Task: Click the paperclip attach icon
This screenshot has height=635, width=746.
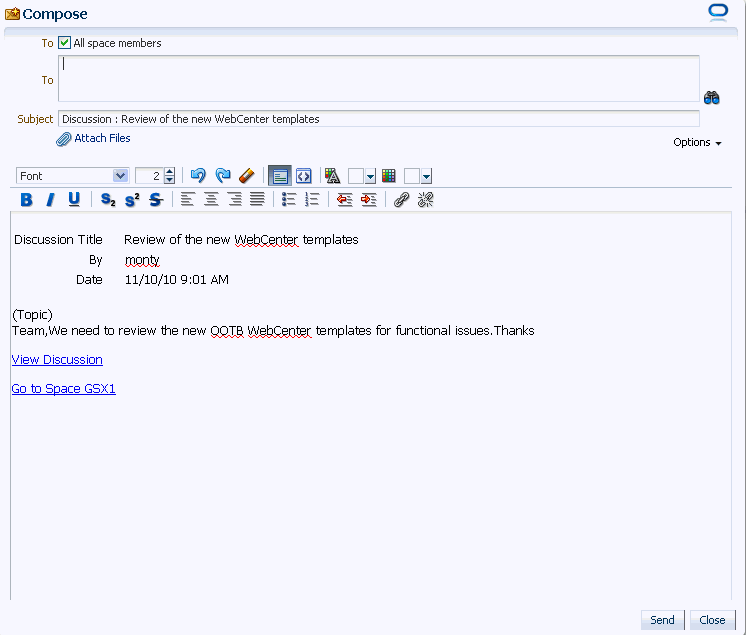Action: [x=63, y=139]
